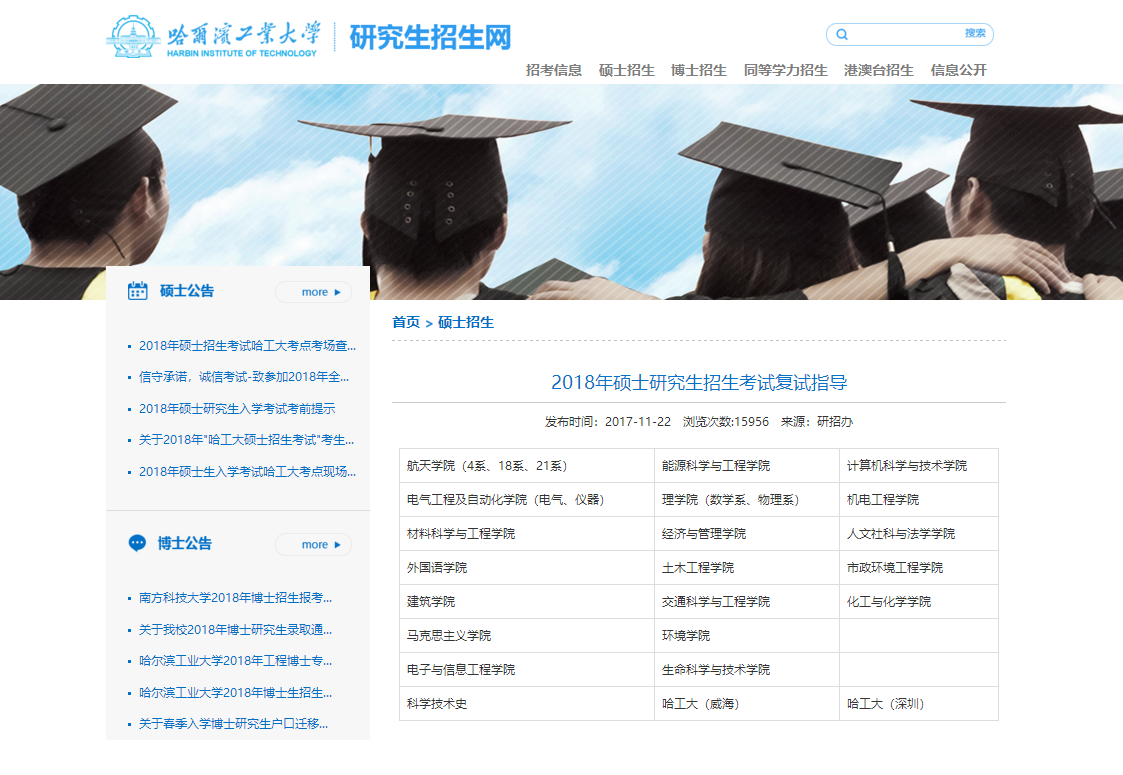Select 电子与信息工程学院 cell
The height and width of the screenshot is (775, 1123).
click(x=527, y=670)
